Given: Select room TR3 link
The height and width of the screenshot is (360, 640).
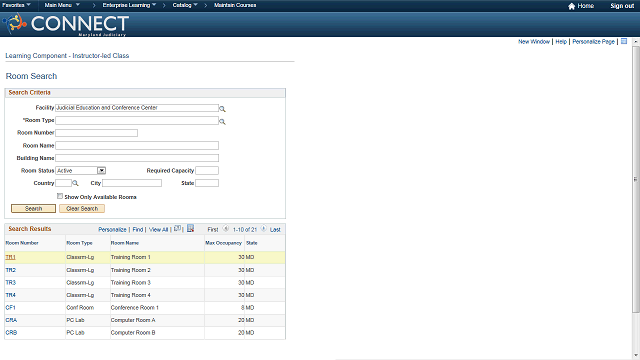Looking at the screenshot, I should [11, 282].
